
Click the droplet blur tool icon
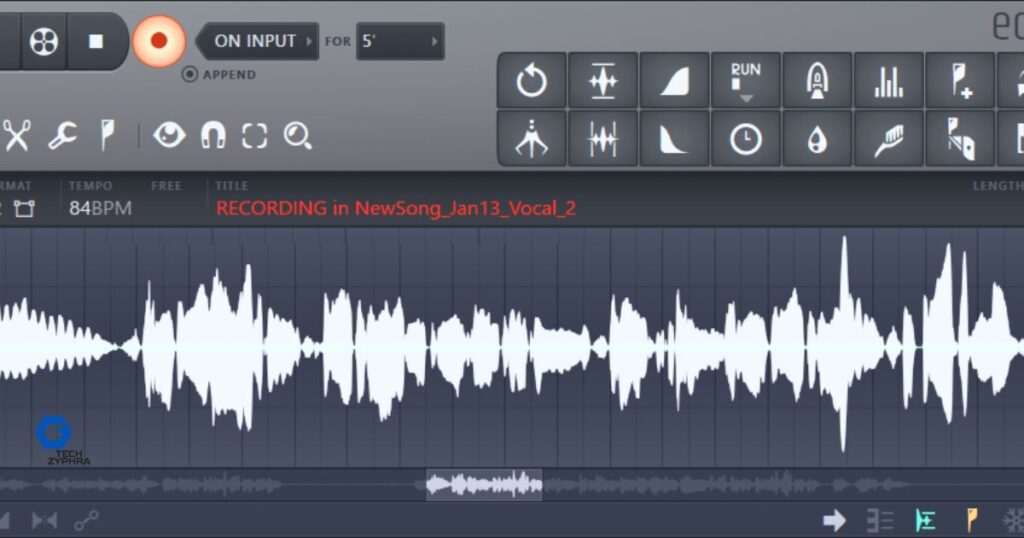tap(817, 138)
